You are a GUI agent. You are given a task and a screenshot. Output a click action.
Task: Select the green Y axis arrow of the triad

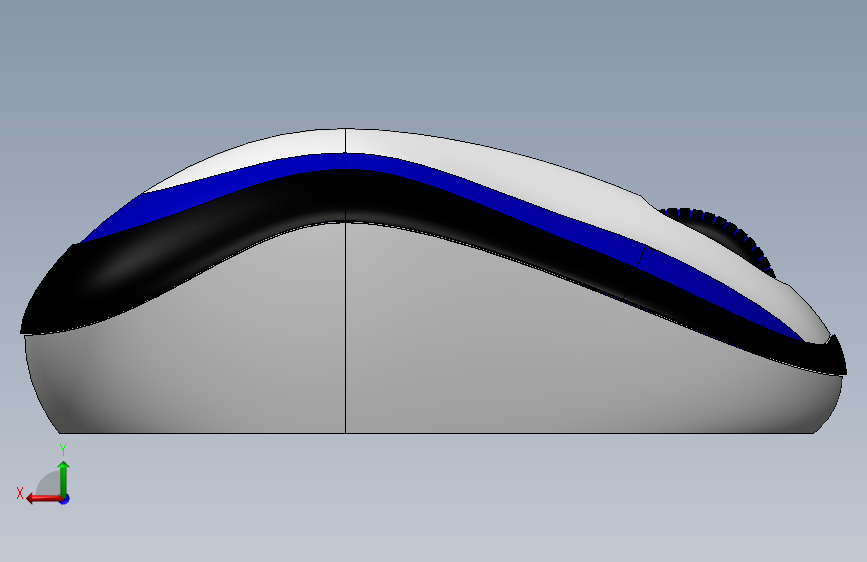coord(64,478)
